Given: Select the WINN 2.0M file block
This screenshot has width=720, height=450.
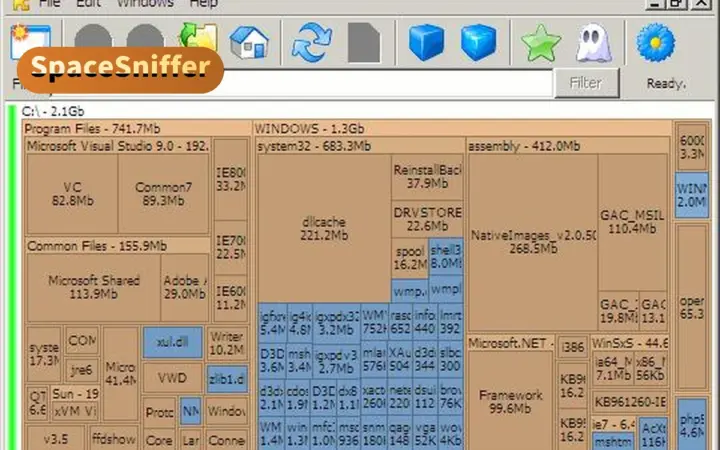Looking at the screenshot, I should pos(692,195).
